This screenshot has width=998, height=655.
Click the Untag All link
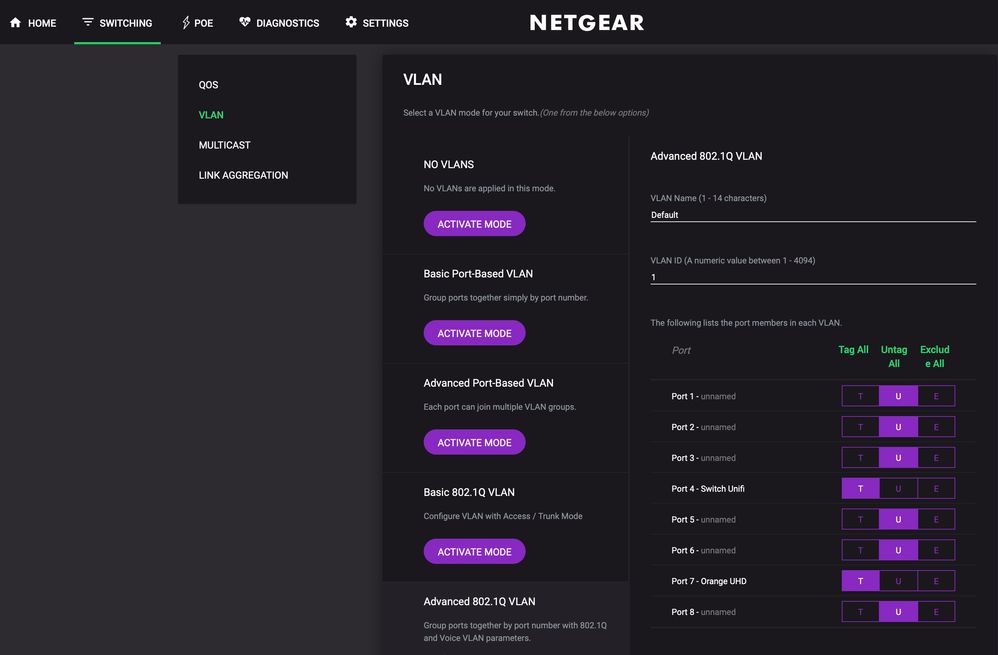click(x=894, y=356)
